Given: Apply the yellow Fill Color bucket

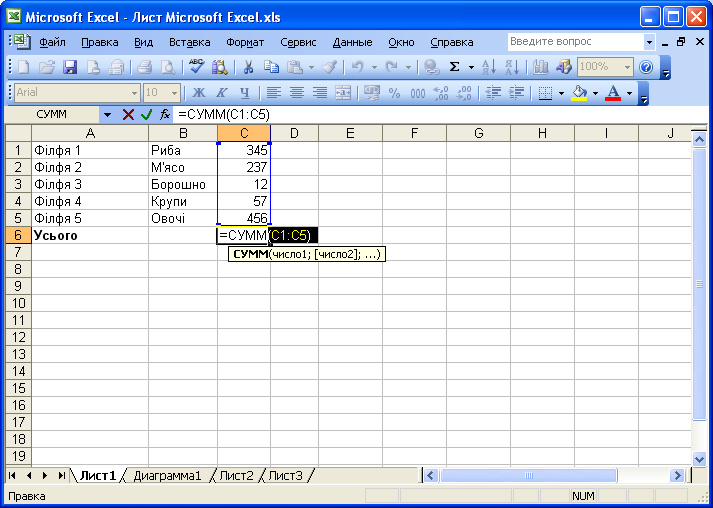Looking at the screenshot, I should click(579, 94).
